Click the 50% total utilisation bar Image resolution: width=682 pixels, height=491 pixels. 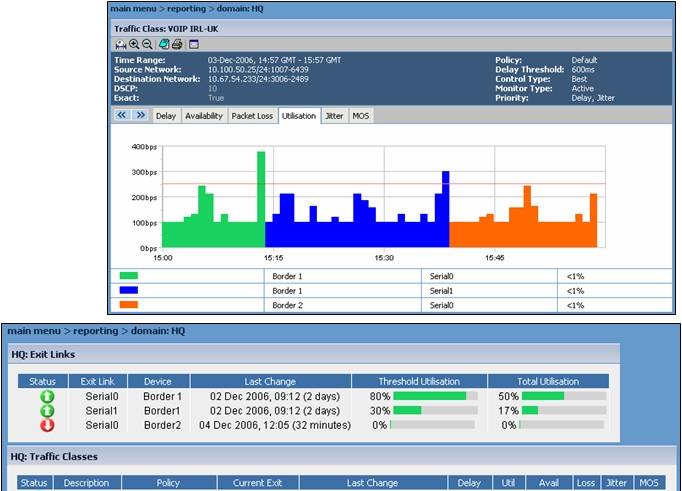pyautogui.click(x=564, y=396)
